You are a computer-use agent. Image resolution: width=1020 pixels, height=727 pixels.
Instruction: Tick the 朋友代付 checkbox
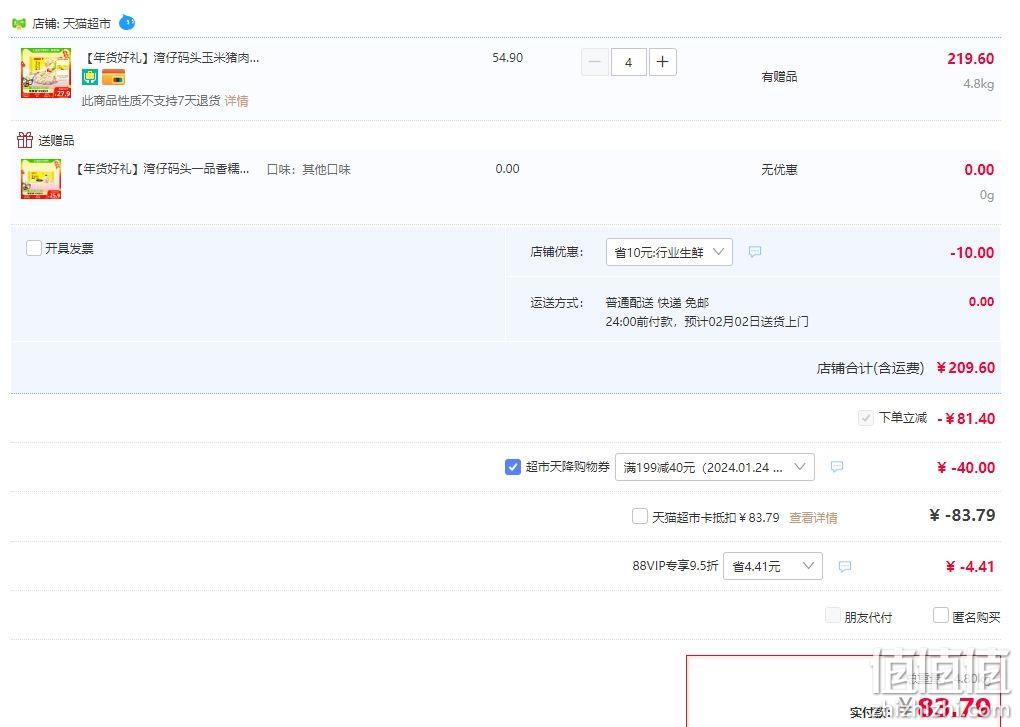coord(833,615)
